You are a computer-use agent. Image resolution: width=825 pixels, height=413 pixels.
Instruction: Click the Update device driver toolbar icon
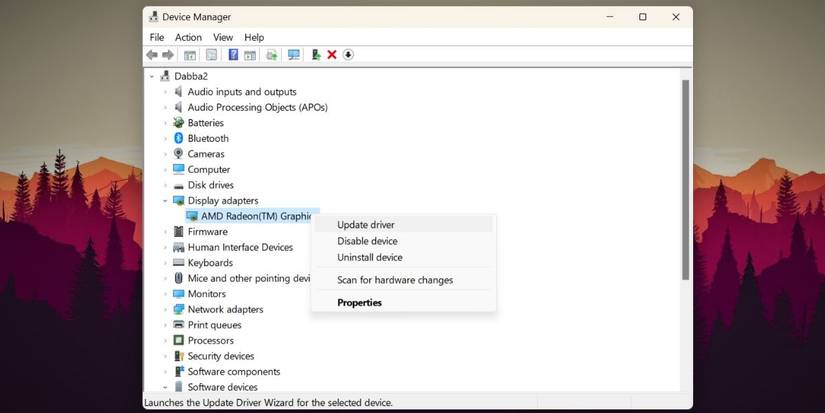[271, 55]
